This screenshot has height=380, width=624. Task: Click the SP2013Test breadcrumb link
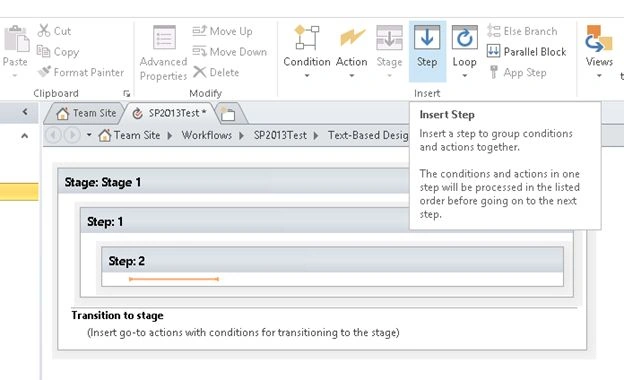pos(280,135)
